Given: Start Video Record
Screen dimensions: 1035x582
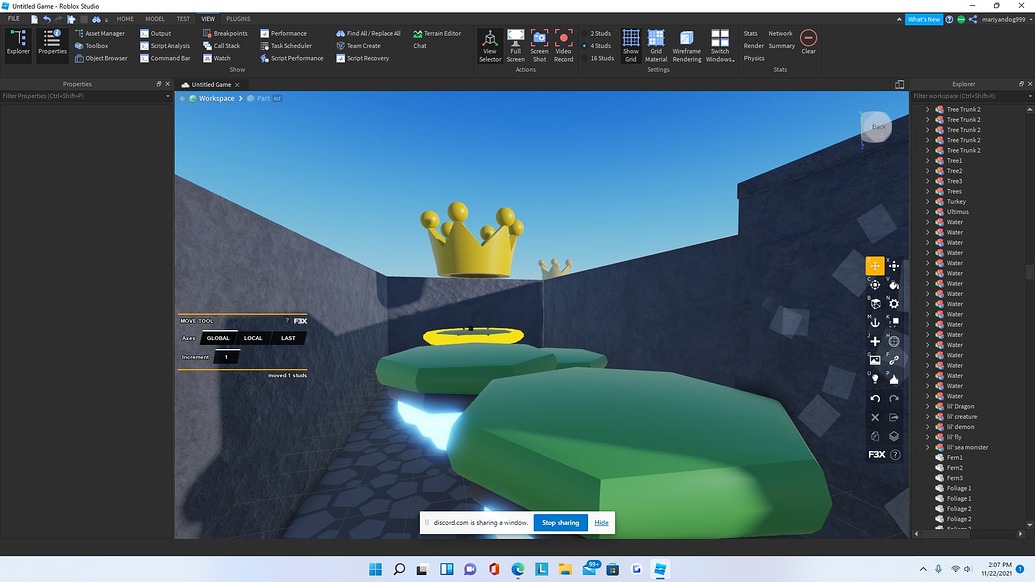Looking at the screenshot, I should (x=563, y=44).
